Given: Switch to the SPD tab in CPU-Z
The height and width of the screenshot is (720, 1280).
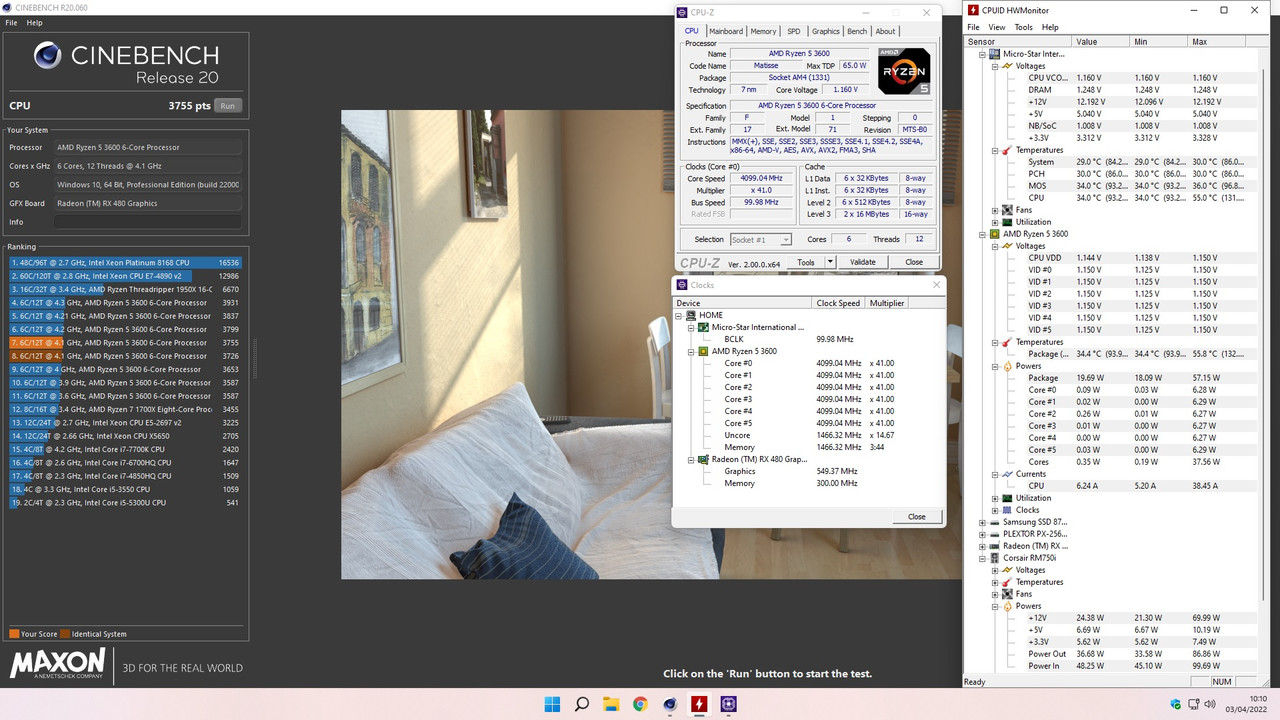Looking at the screenshot, I should (793, 31).
